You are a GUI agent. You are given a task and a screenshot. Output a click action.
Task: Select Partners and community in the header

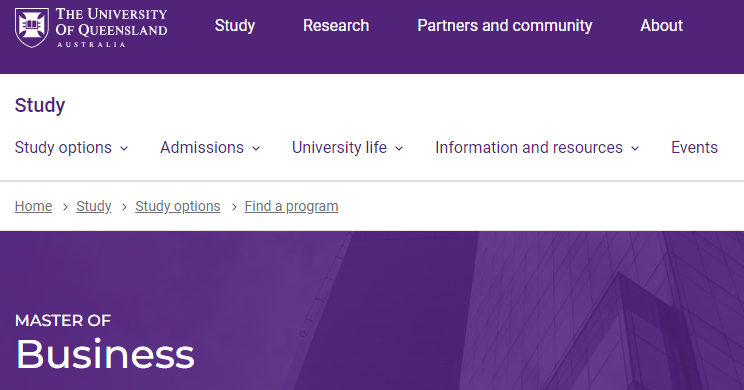505,25
